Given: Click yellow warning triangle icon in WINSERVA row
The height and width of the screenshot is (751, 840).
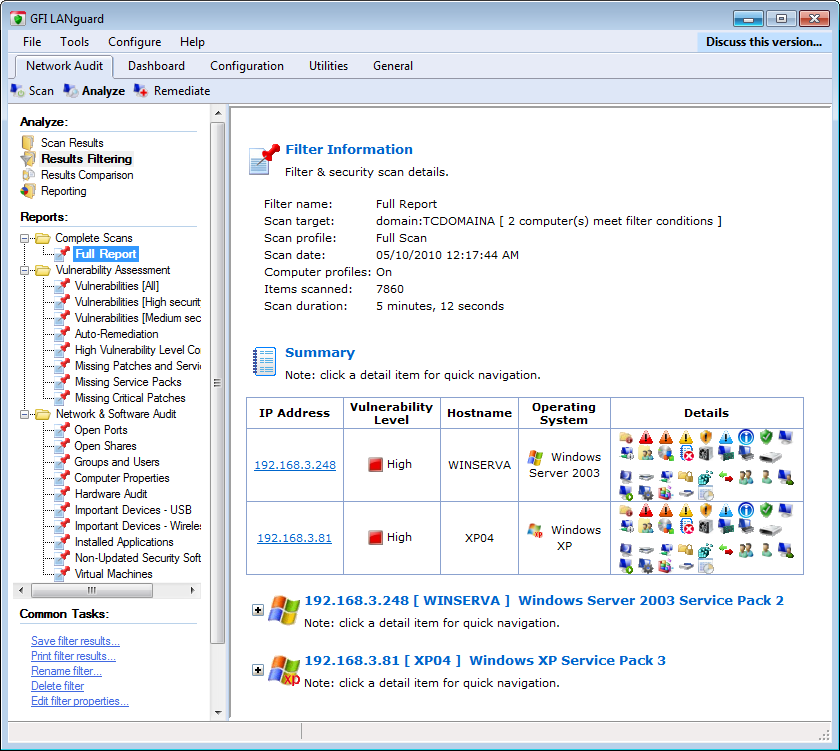Looking at the screenshot, I should coord(686,437).
